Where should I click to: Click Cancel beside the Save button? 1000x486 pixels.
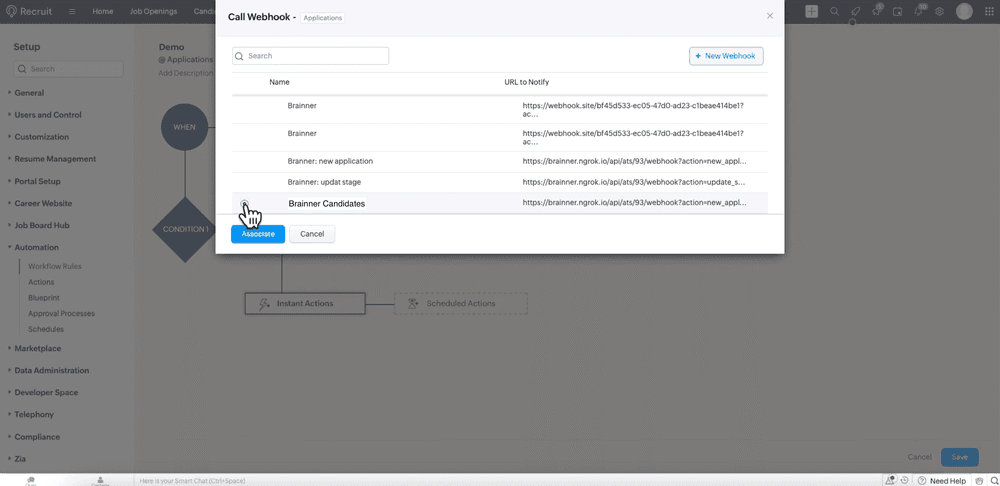[x=919, y=457]
